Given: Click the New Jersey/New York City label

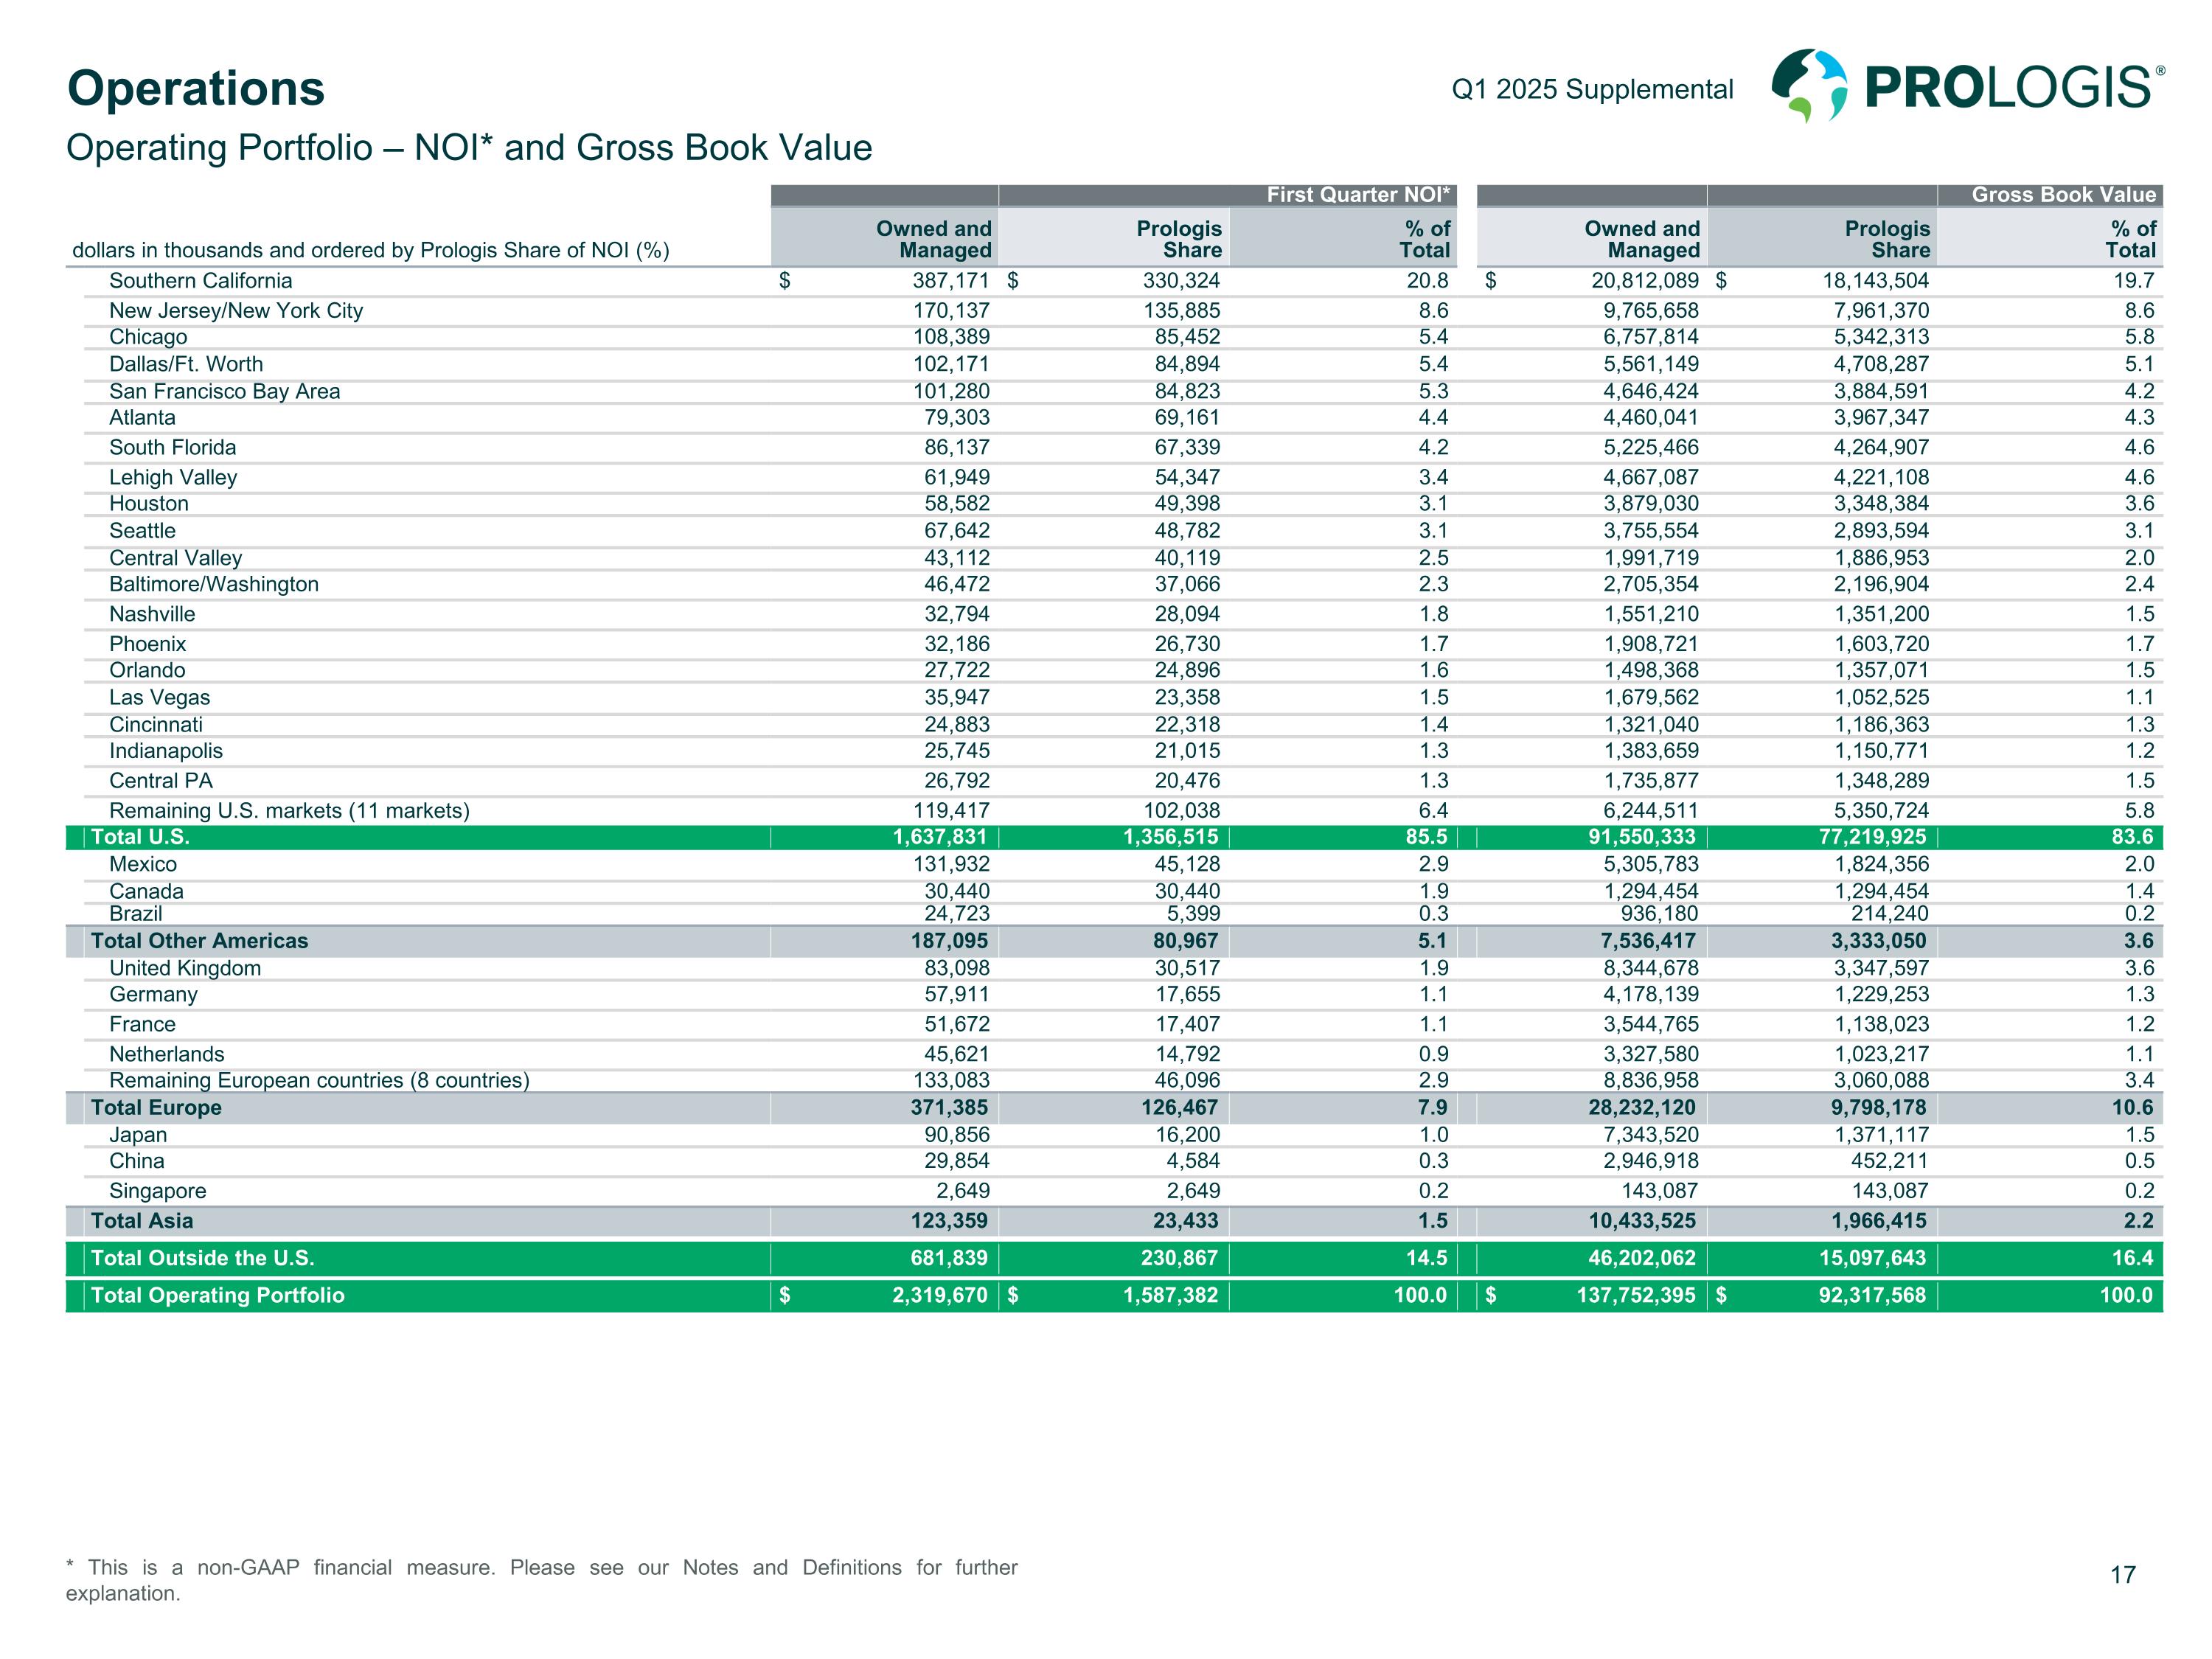Looking at the screenshot, I should [236, 311].
